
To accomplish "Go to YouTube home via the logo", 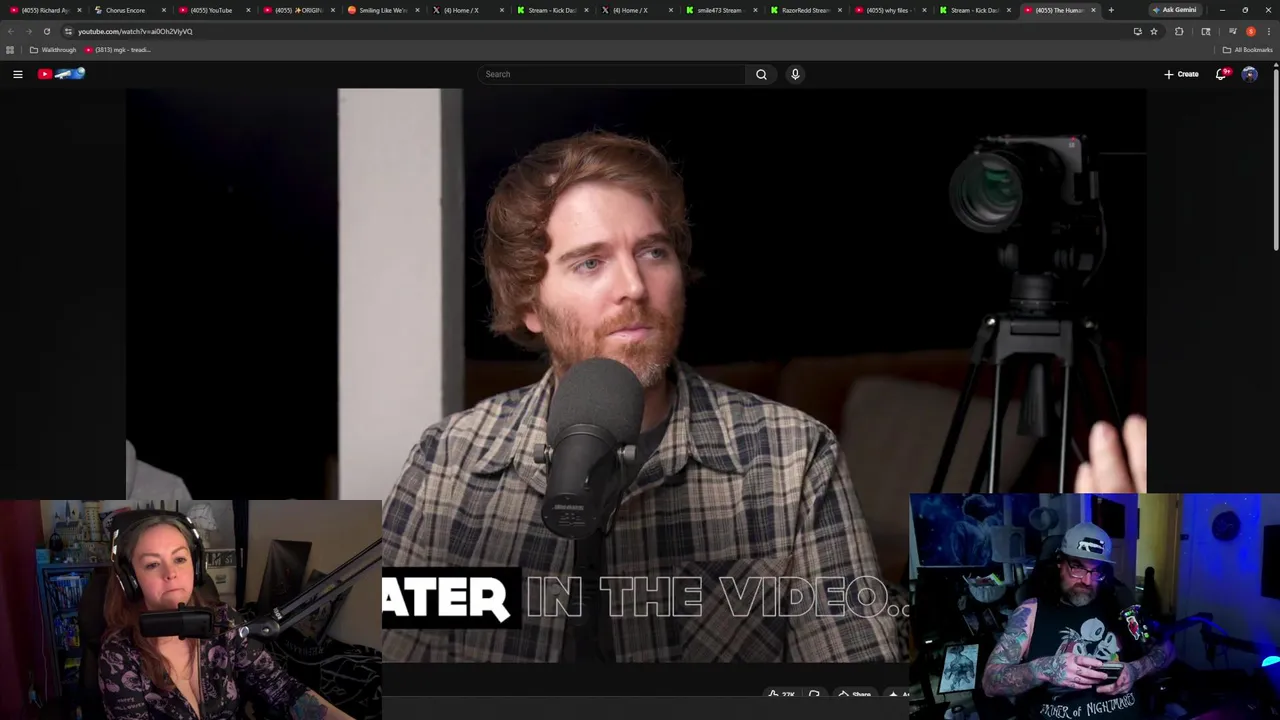I will pyautogui.click(x=62, y=74).
